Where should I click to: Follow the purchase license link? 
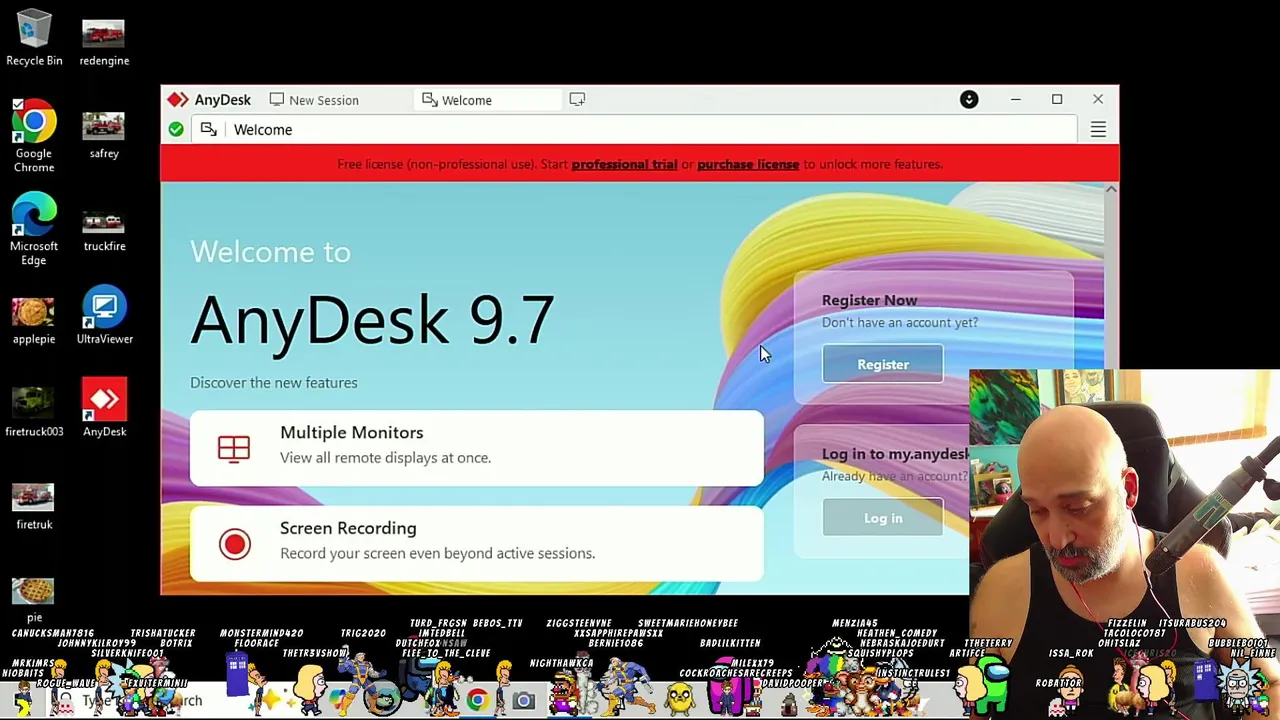point(748,164)
